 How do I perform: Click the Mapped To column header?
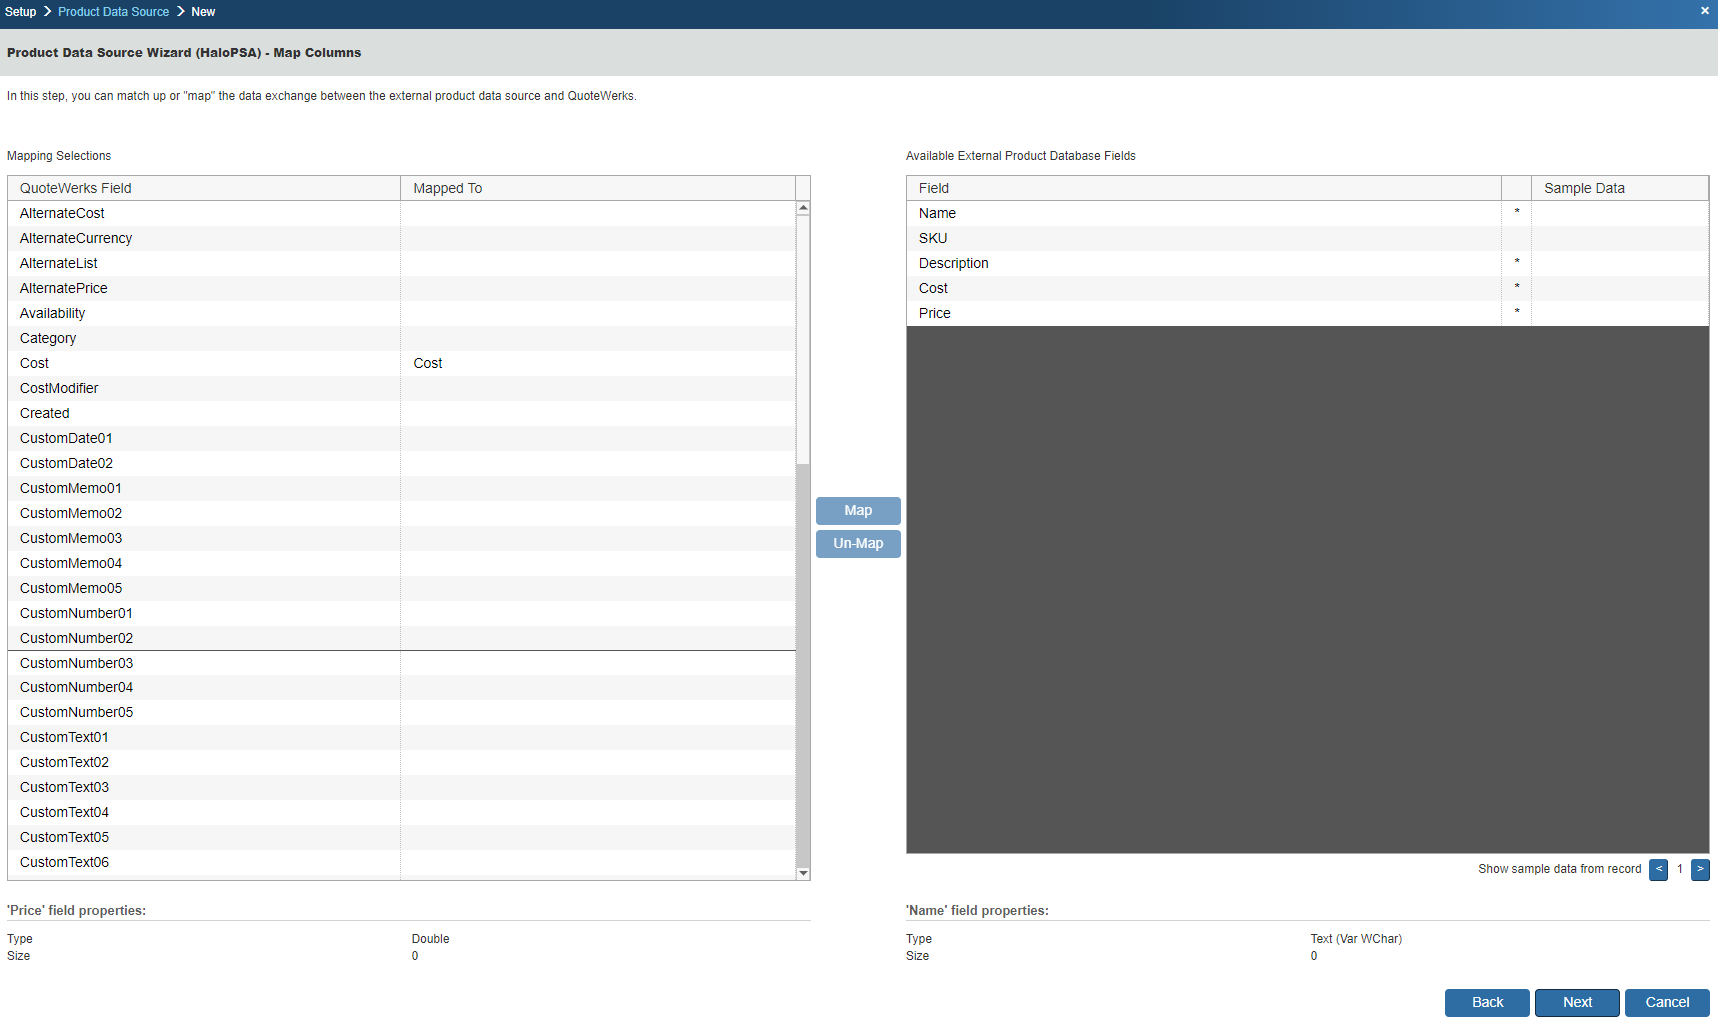597,189
